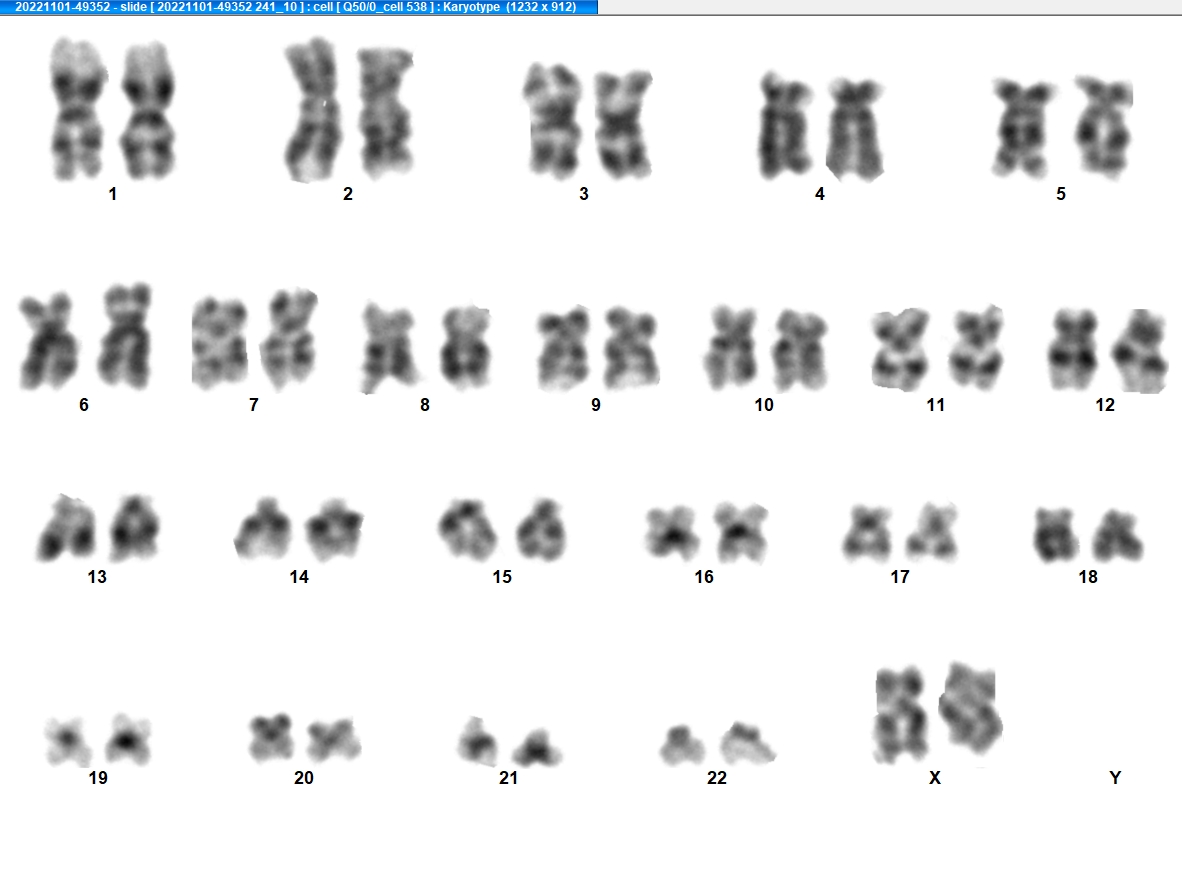Pick the left chromosome 22 homolog
This screenshot has height=892, width=1182.
(x=682, y=744)
